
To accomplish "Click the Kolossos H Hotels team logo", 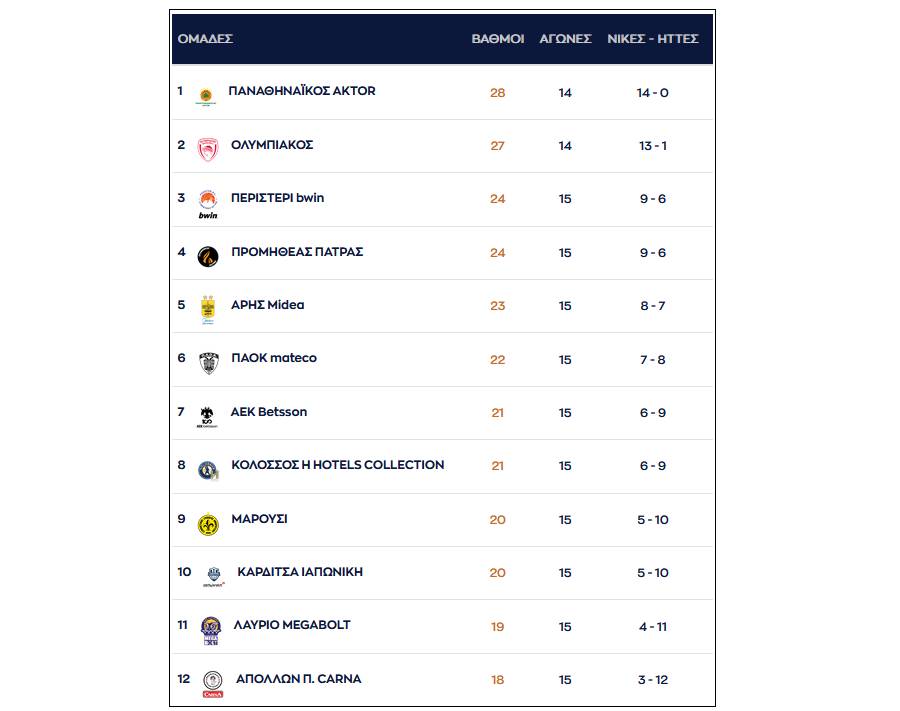I will coord(207,471).
